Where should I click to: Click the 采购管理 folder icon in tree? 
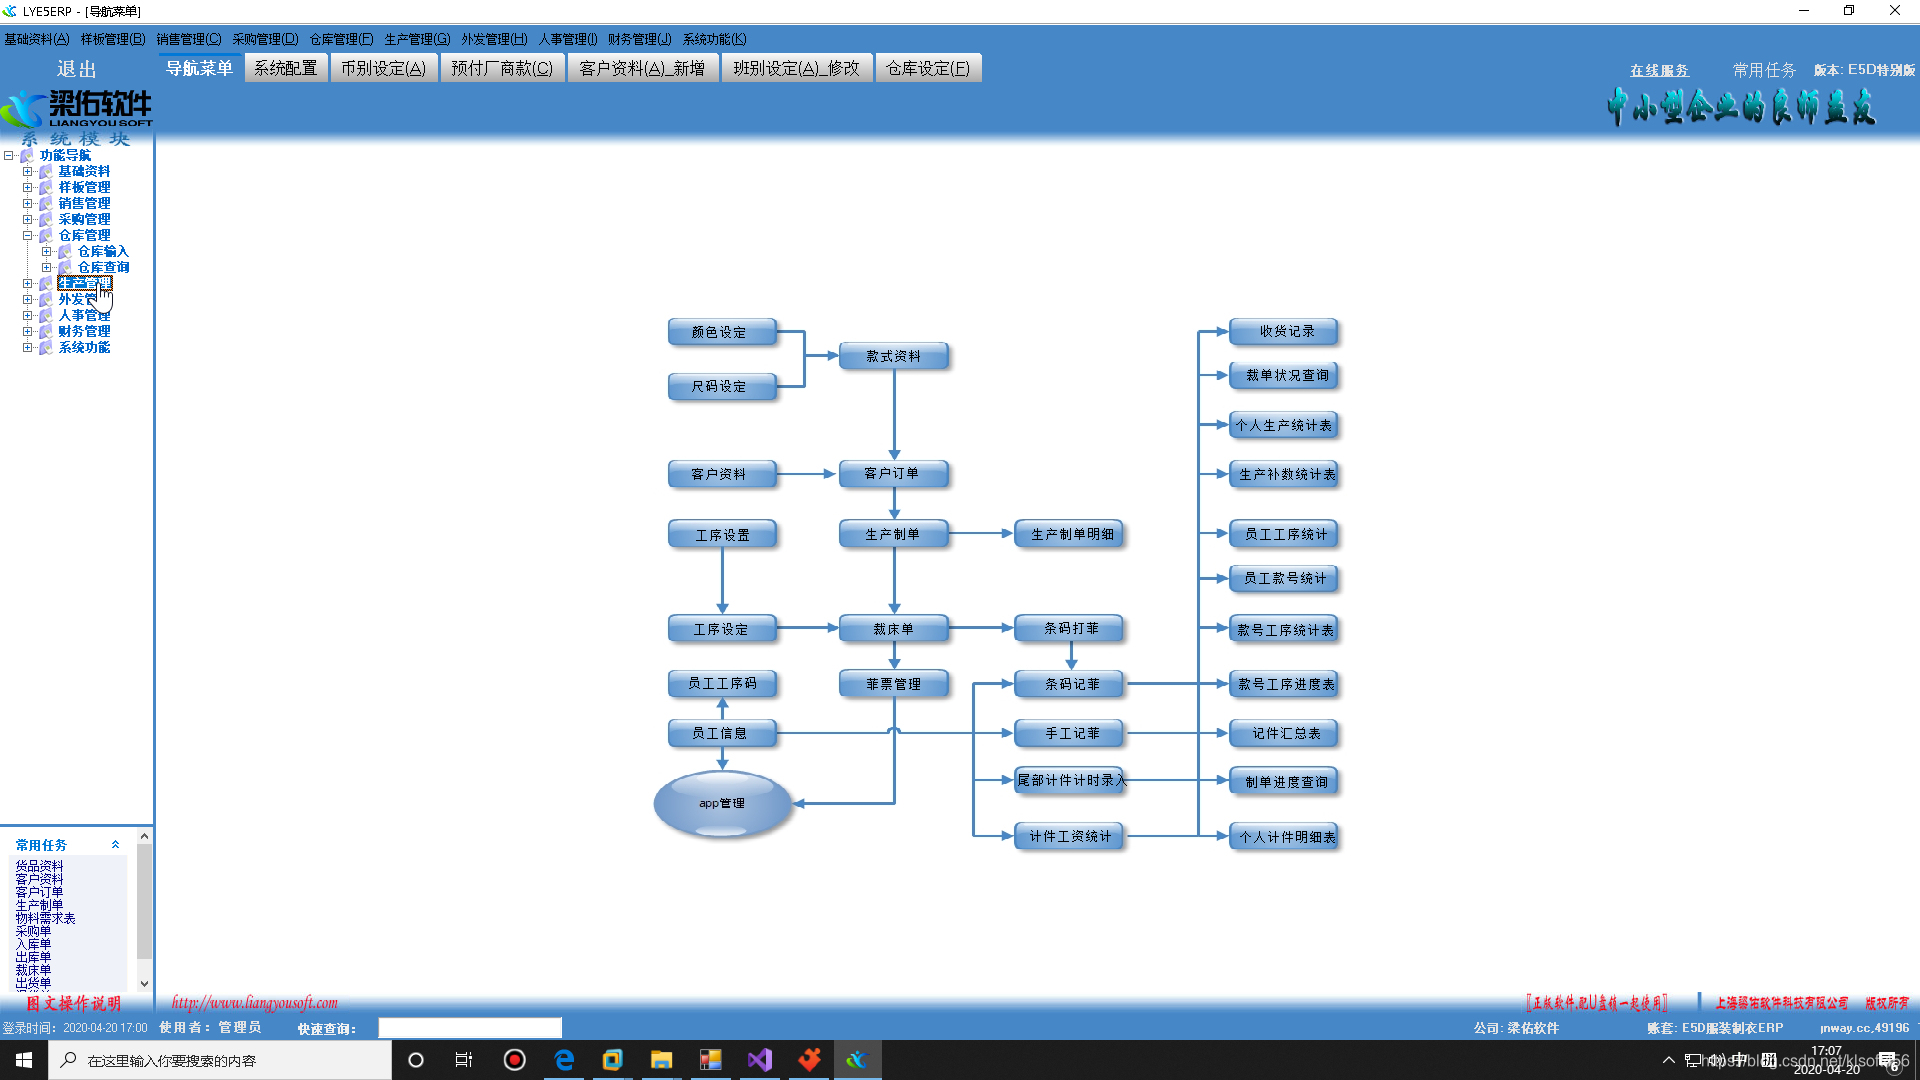pos(46,220)
